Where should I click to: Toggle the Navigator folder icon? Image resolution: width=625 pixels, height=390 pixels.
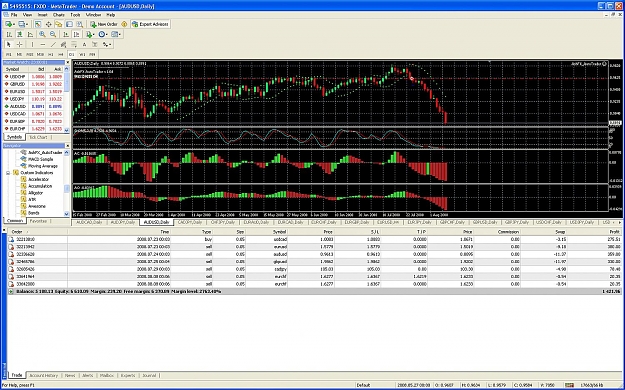point(59,24)
